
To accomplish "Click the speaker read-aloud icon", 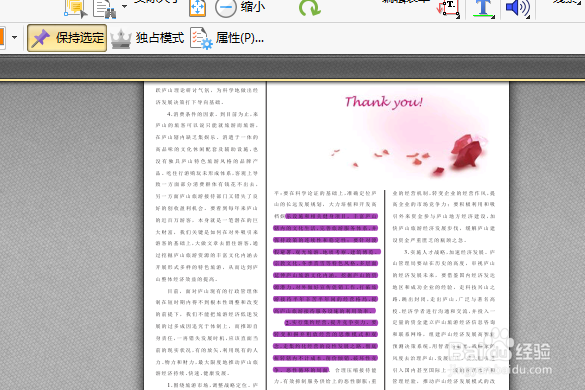I will click(x=517, y=8).
